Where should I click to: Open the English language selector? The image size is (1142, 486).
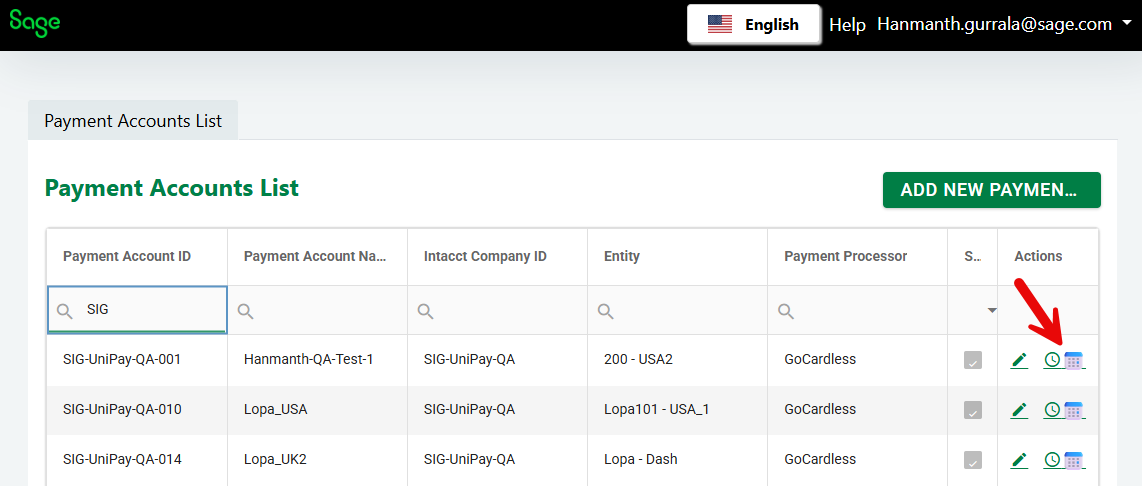click(x=754, y=25)
